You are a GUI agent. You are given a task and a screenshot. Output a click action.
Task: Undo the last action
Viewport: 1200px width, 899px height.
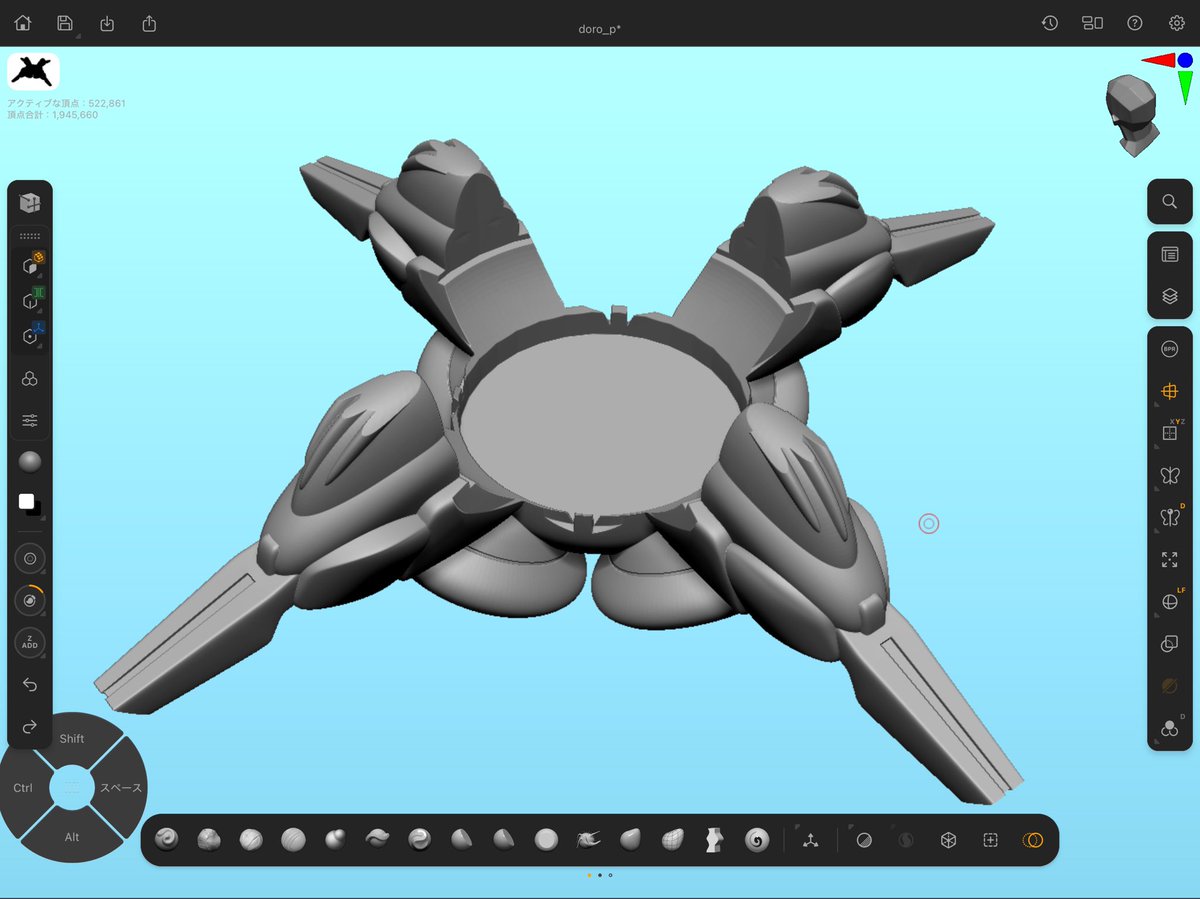(30, 685)
